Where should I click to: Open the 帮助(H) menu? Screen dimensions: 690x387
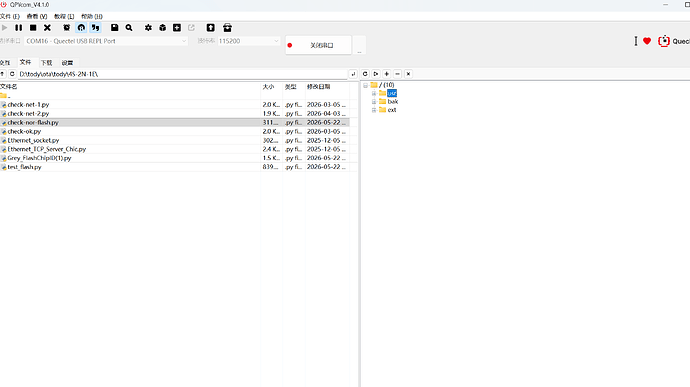coord(92,16)
